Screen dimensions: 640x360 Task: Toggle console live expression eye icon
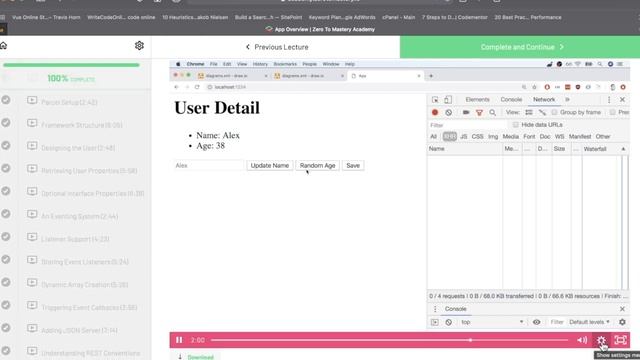click(x=536, y=322)
